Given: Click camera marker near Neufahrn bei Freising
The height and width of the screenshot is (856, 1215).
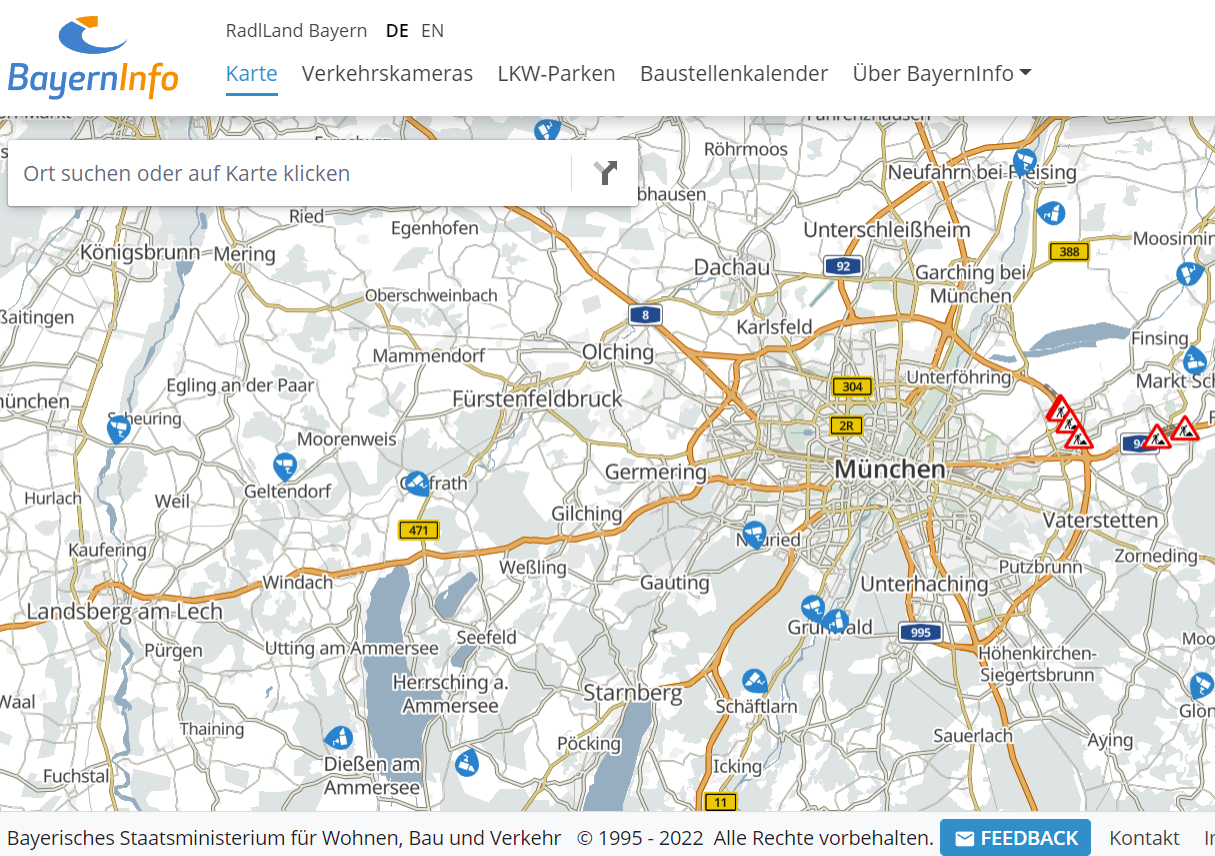Looking at the screenshot, I should (x=1024, y=160).
